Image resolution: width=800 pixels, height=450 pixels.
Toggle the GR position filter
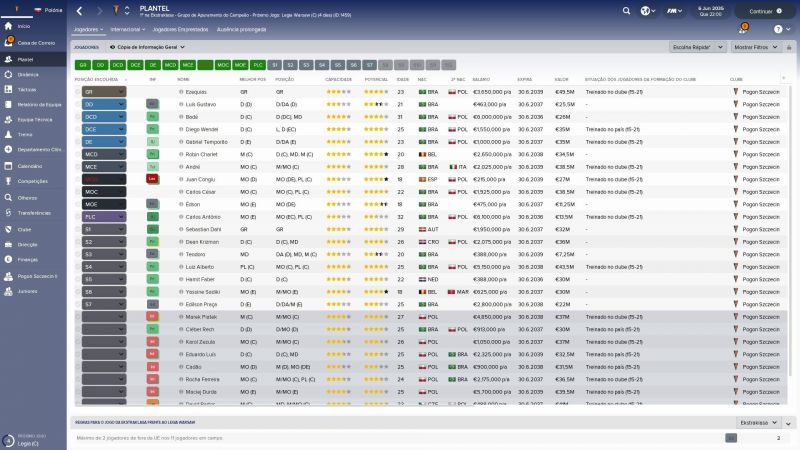click(83, 64)
